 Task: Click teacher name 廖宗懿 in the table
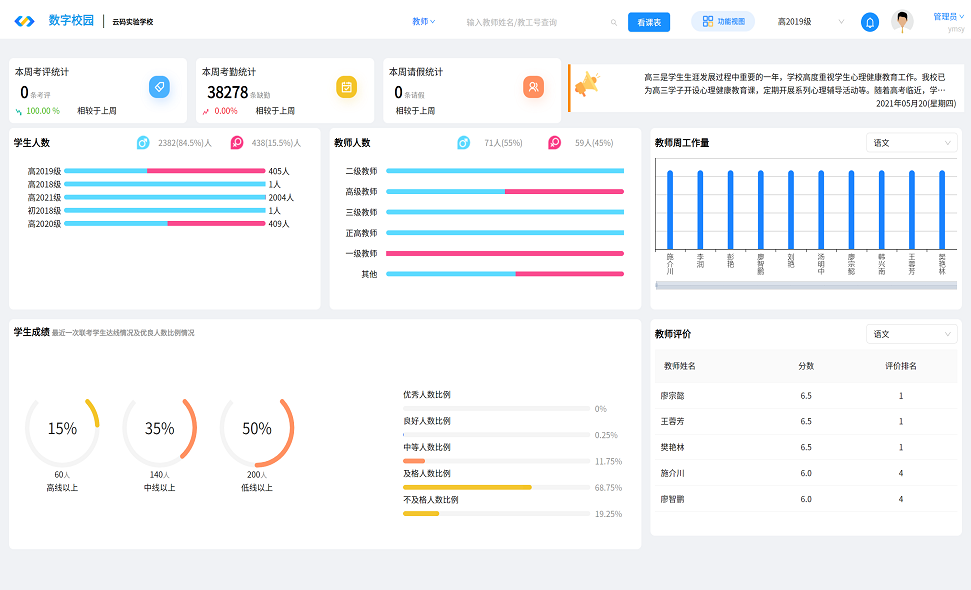click(x=674, y=395)
